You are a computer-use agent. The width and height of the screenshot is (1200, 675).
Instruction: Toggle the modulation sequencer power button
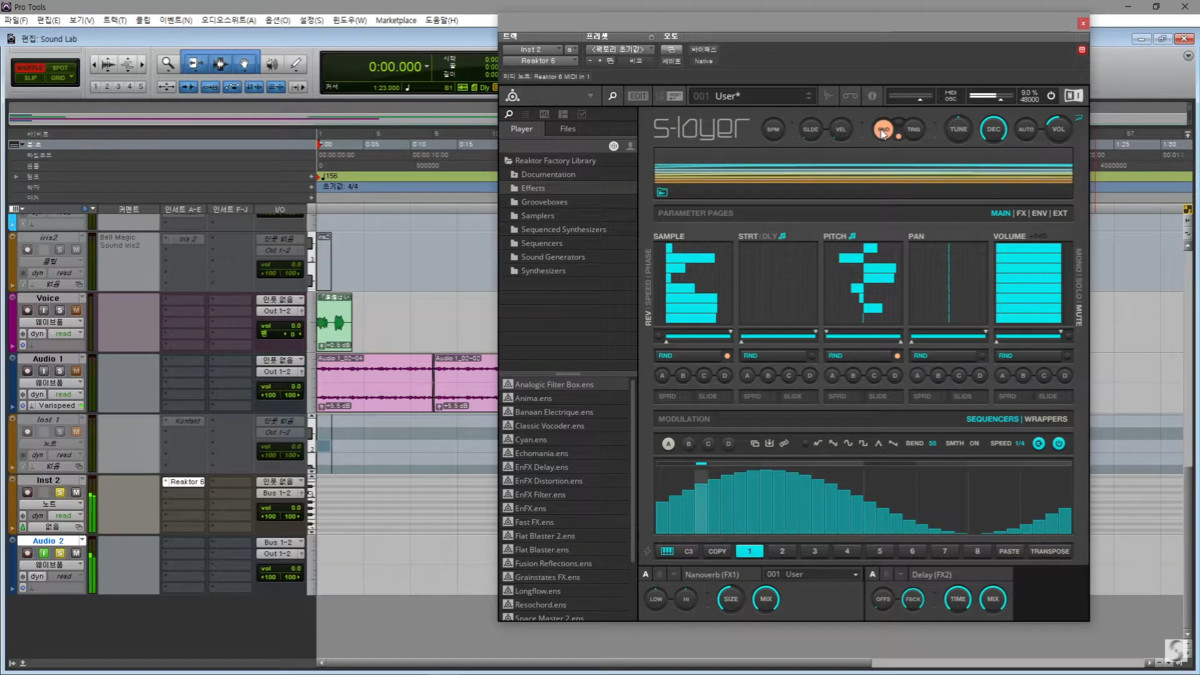tap(1058, 443)
